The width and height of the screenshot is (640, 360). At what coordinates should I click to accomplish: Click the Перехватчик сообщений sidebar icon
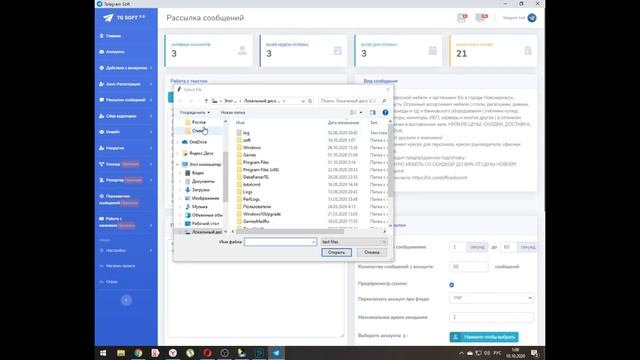pos(102,196)
